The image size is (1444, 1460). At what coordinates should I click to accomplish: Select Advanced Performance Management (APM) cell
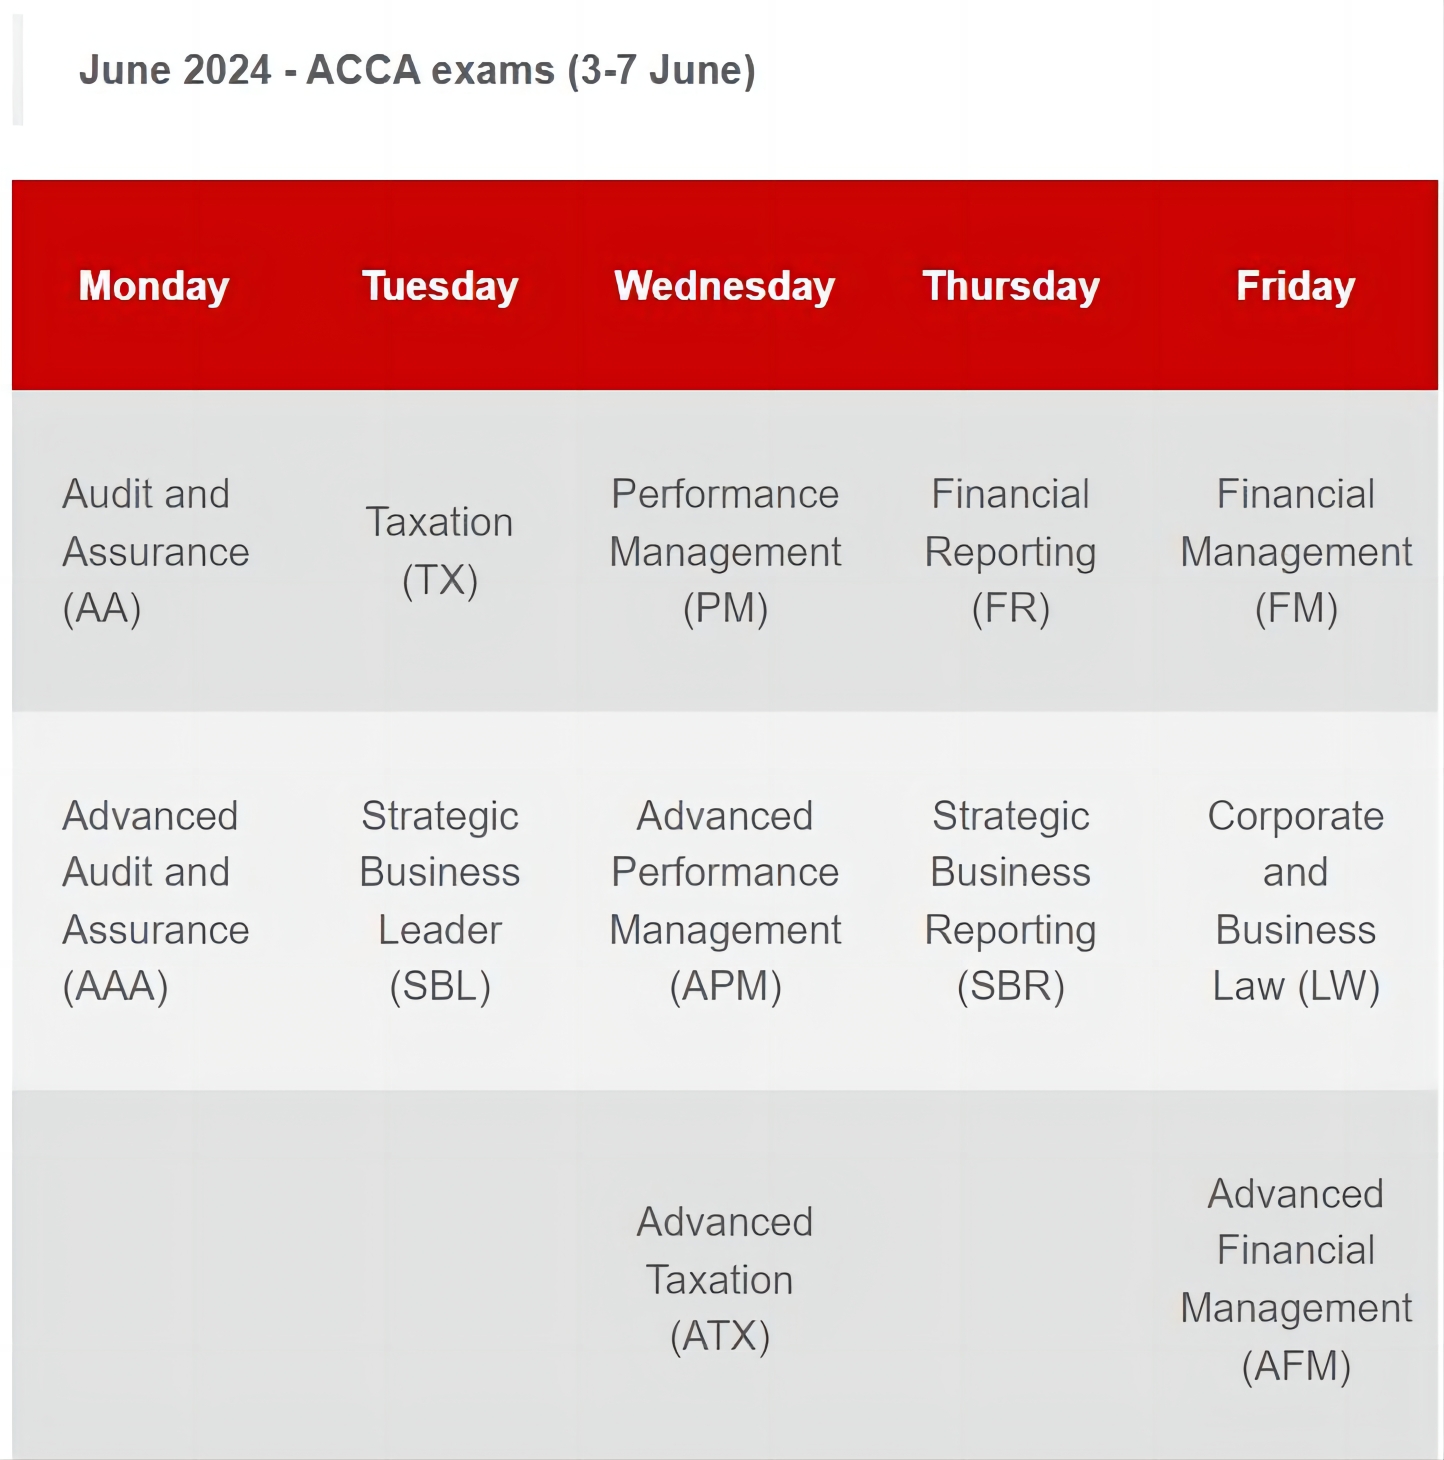point(725,901)
